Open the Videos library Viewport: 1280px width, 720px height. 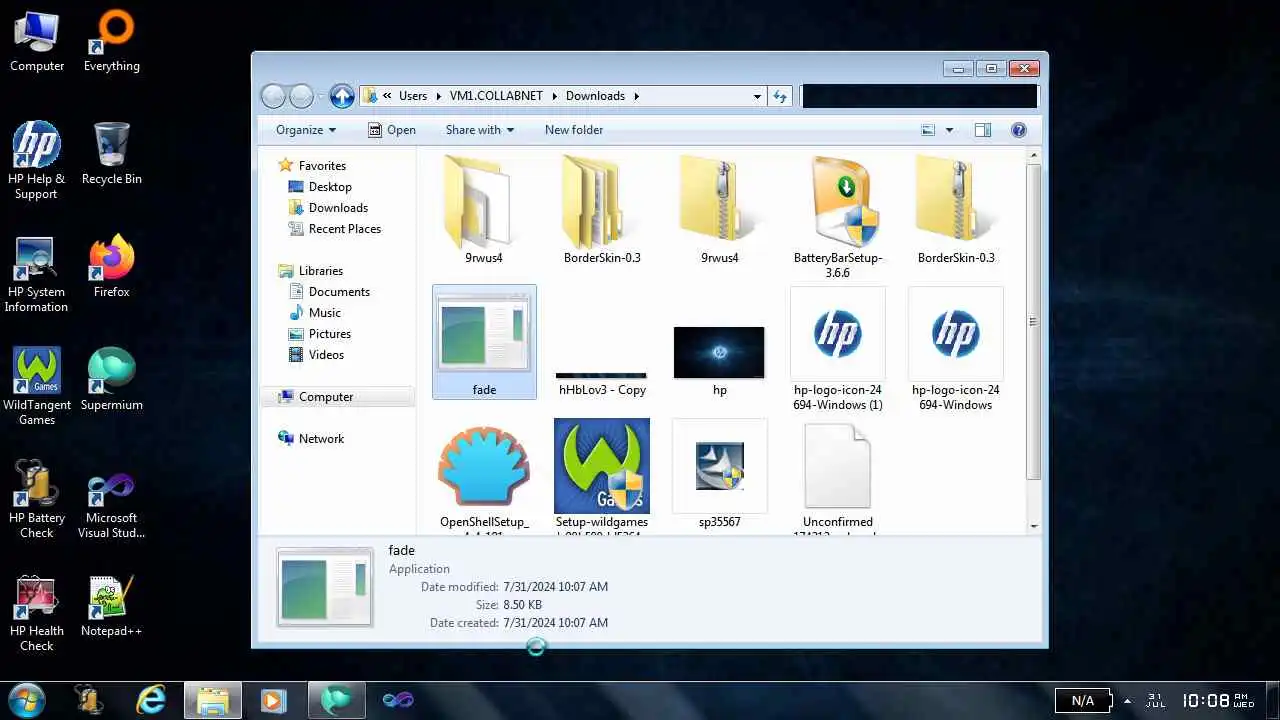[x=326, y=355]
